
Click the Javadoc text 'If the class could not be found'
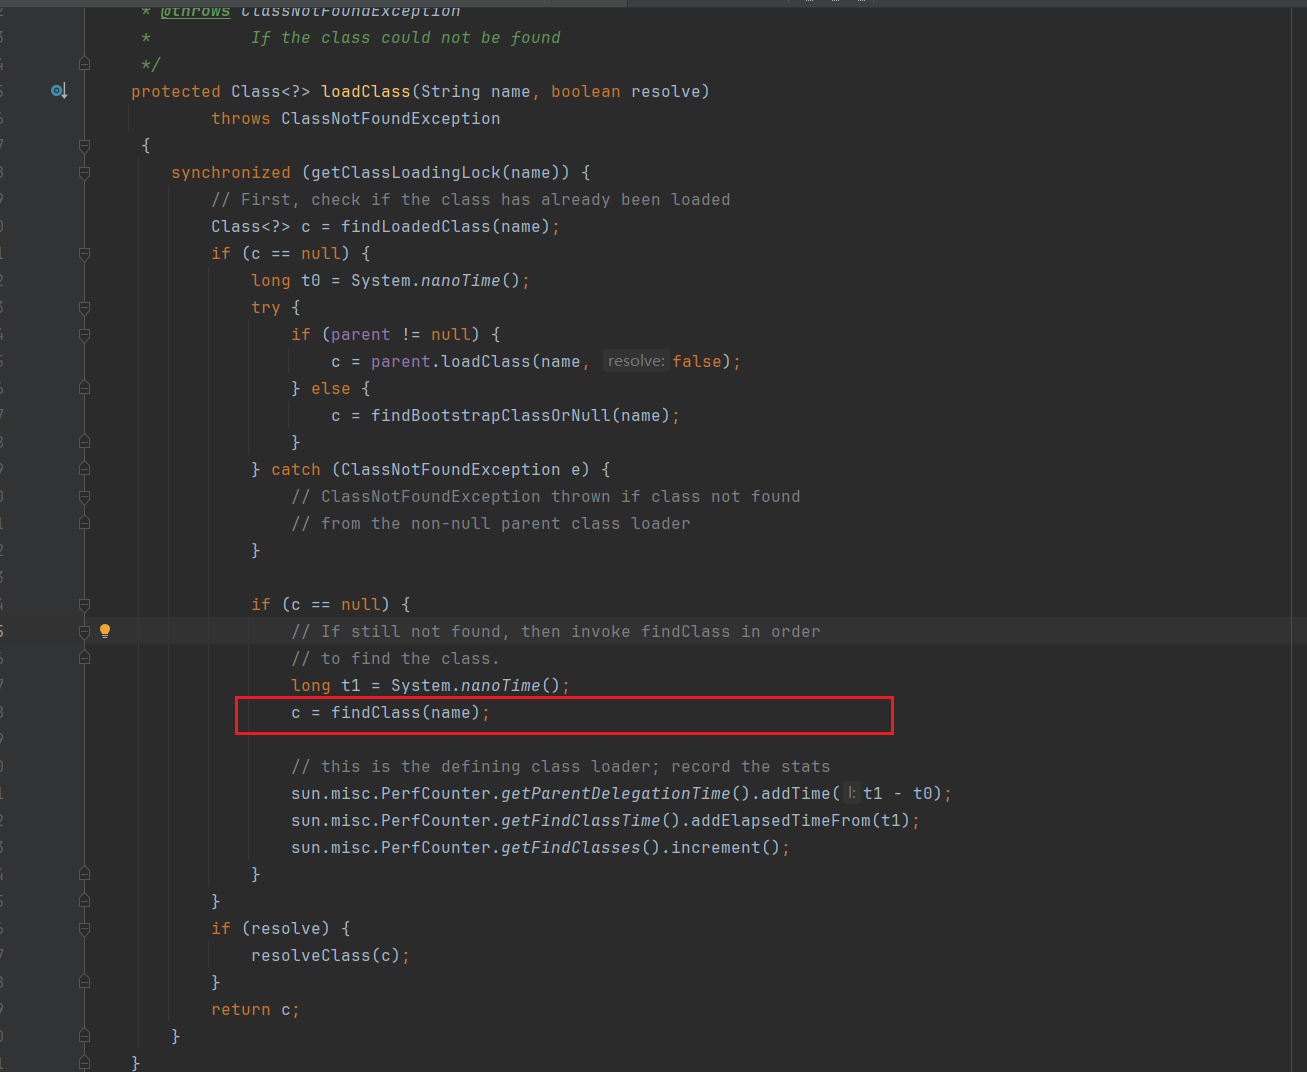click(x=406, y=37)
